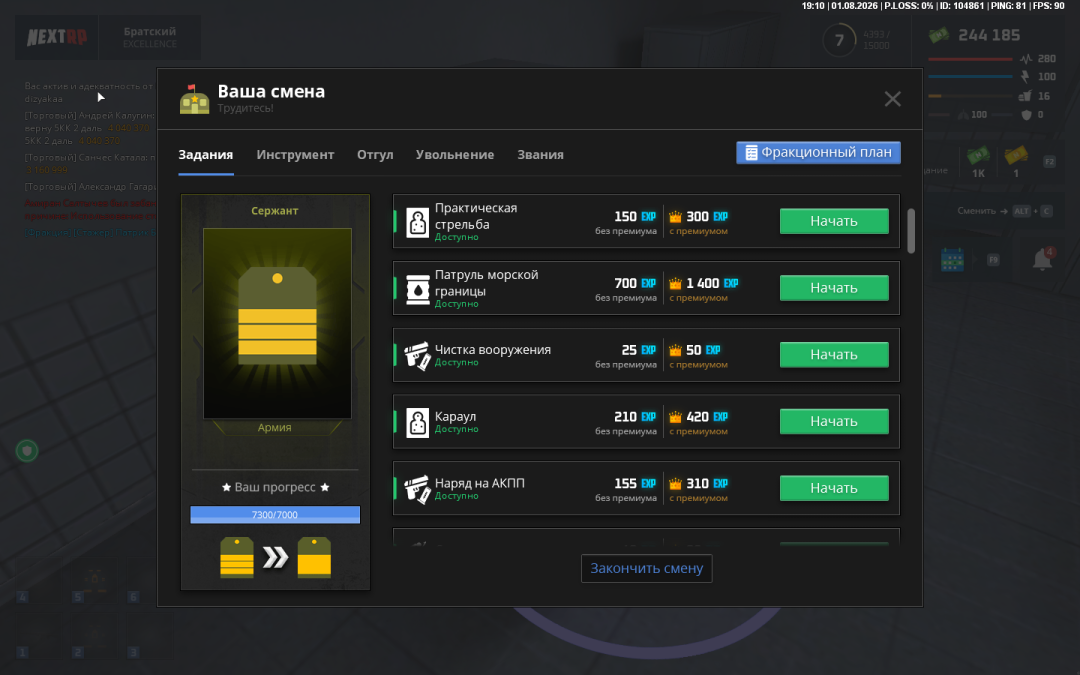Click the Братский EXCELLENCE server label

click(x=149, y=37)
